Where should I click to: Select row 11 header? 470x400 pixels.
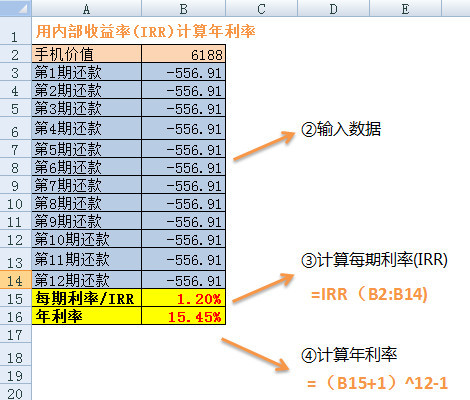[16, 221]
